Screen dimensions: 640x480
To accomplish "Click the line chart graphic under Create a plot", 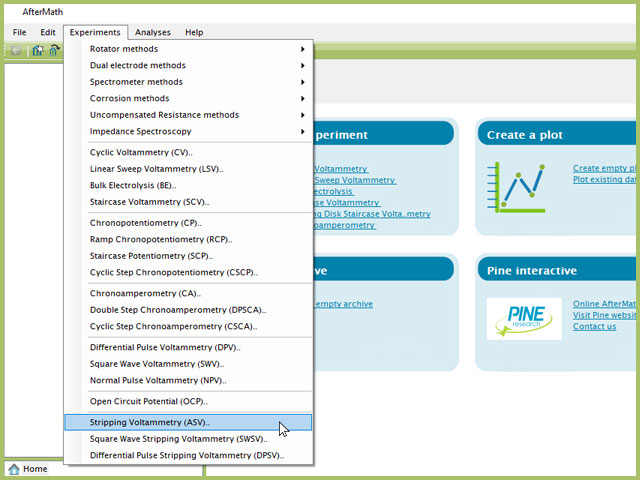I will (x=516, y=188).
